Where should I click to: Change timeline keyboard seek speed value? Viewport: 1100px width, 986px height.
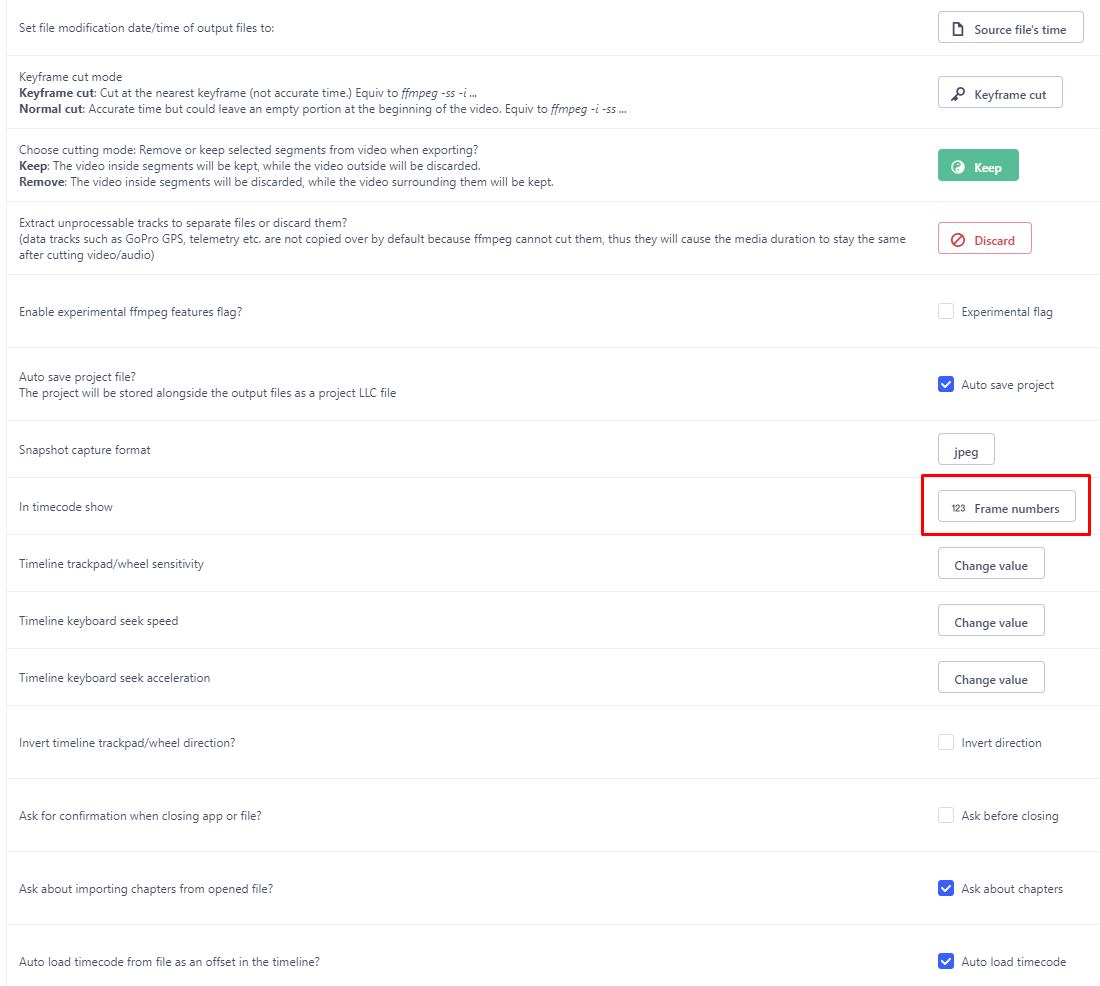tap(991, 620)
